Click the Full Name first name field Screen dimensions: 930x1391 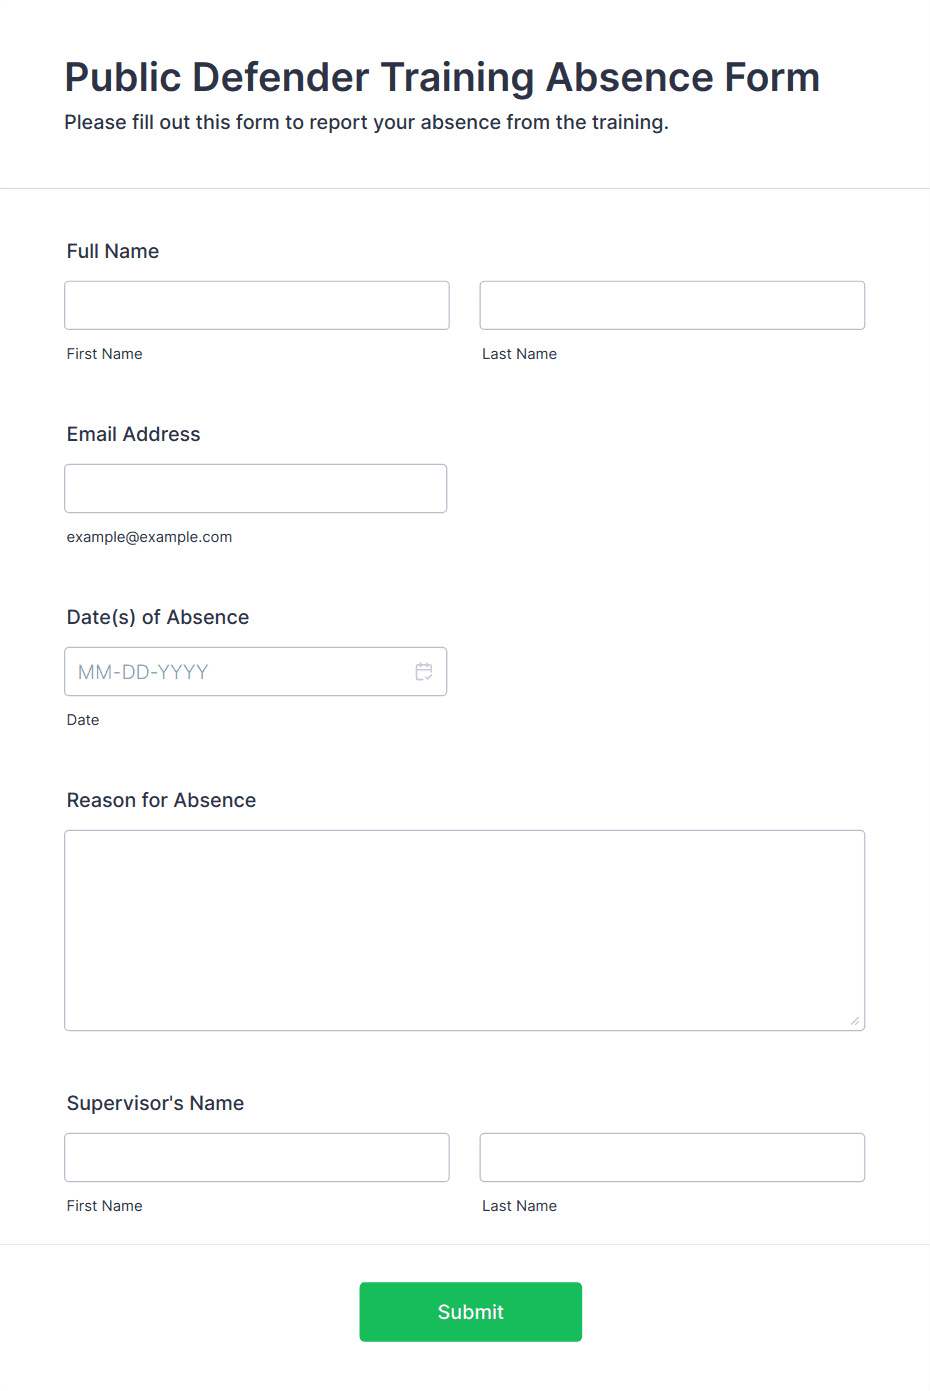(x=257, y=305)
